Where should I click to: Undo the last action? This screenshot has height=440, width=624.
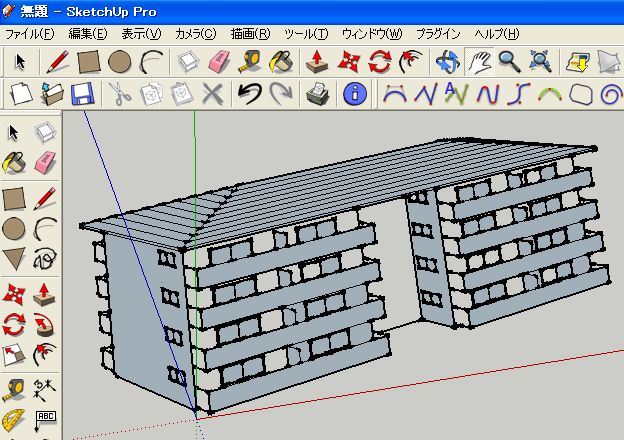pos(250,94)
